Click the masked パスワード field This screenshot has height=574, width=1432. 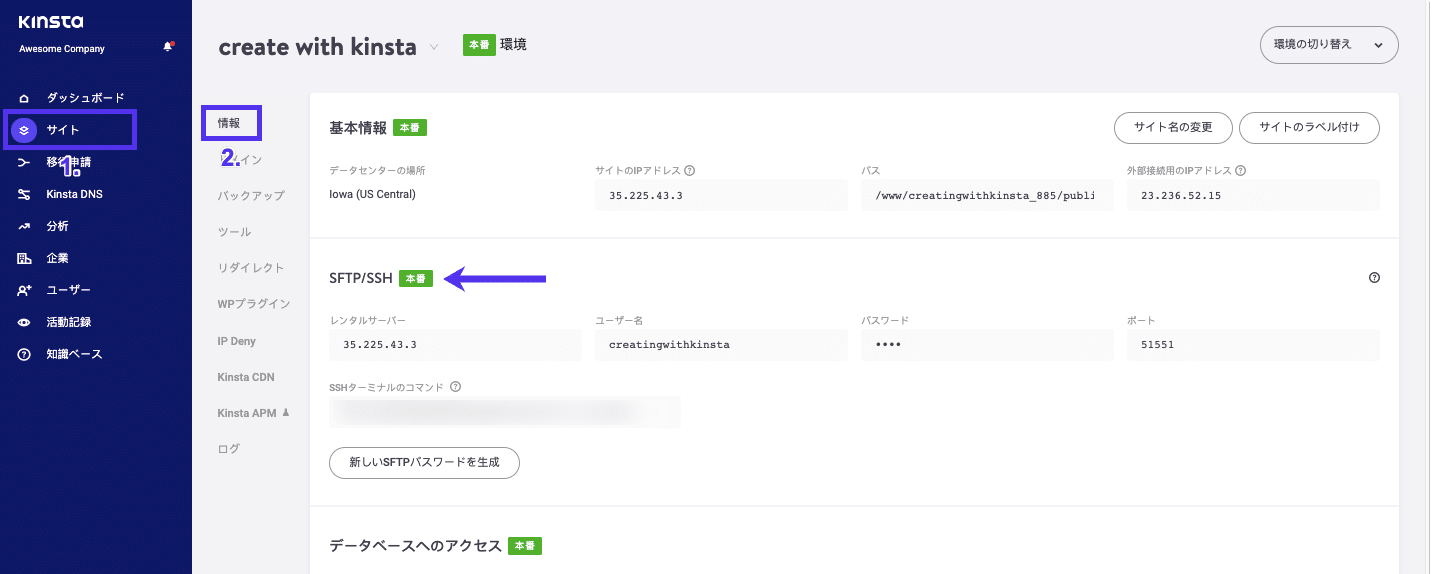[x=987, y=345]
